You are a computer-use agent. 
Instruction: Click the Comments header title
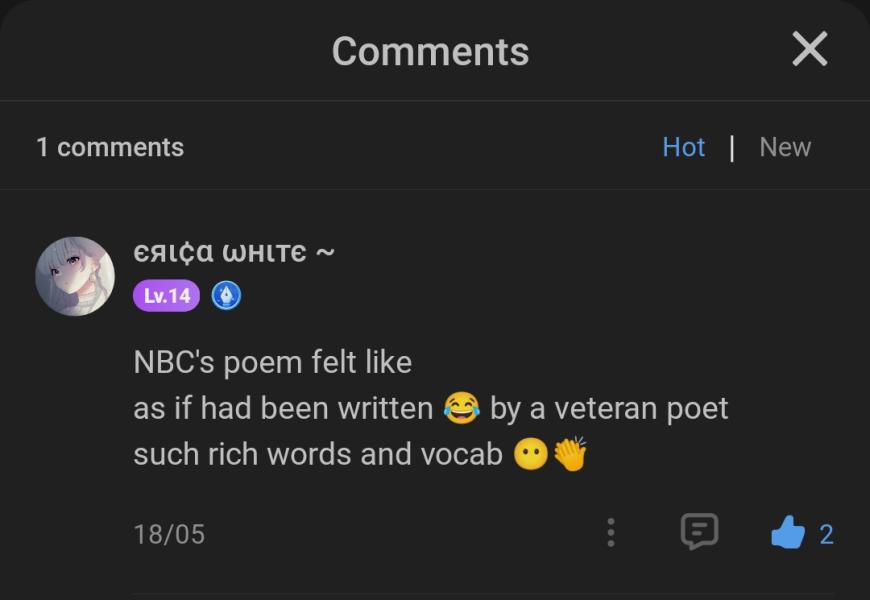(430, 51)
